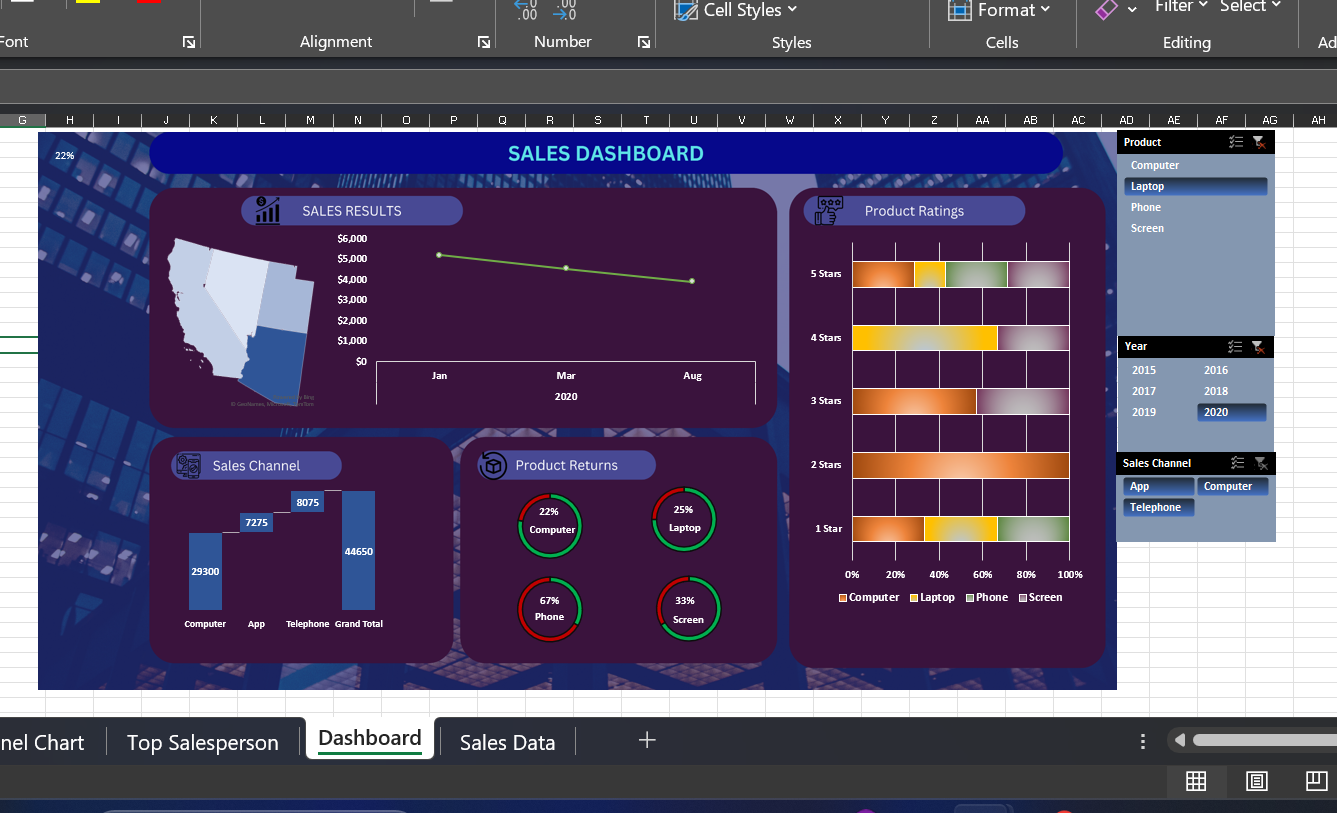
Task: Open Alignment settings dialog launcher
Action: pos(484,42)
